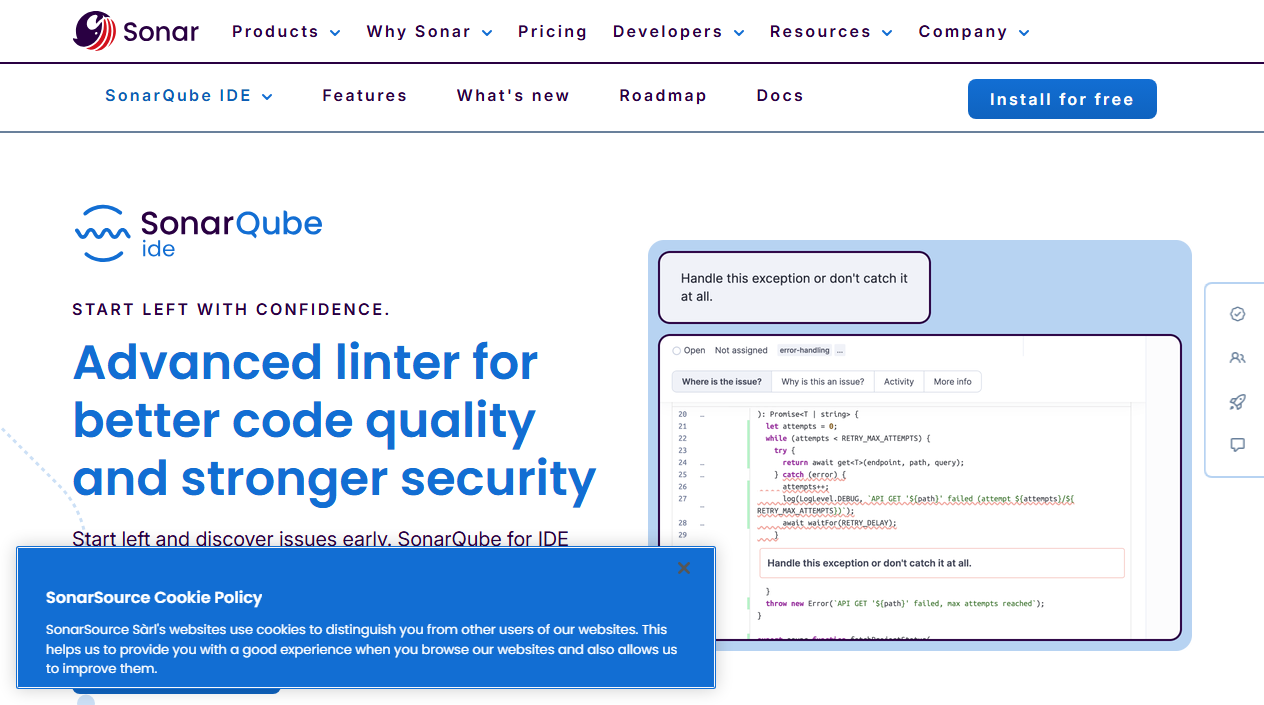The height and width of the screenshot is (705, 1264).
Task: Click the Sonar logo in header
Action: pyautogui.click(x=136, y=31)
